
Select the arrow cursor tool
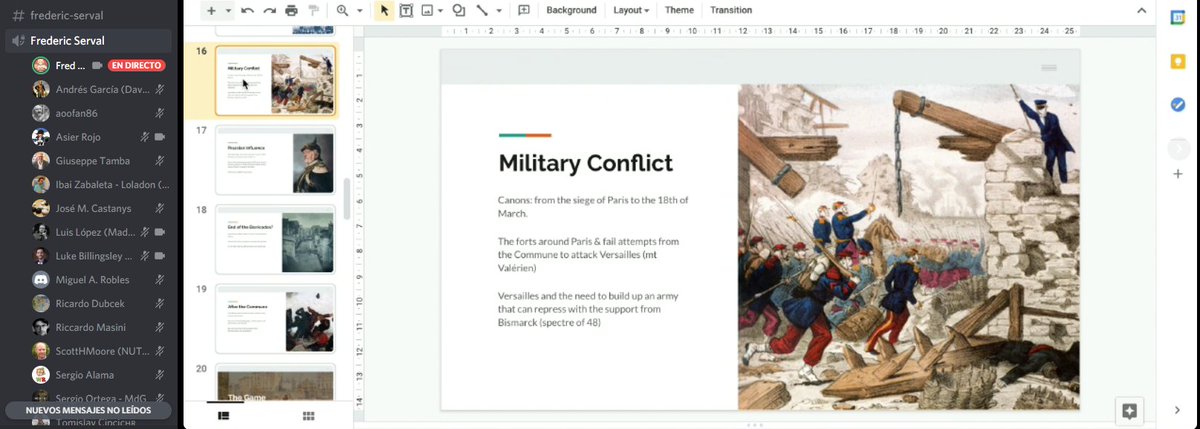384,10
